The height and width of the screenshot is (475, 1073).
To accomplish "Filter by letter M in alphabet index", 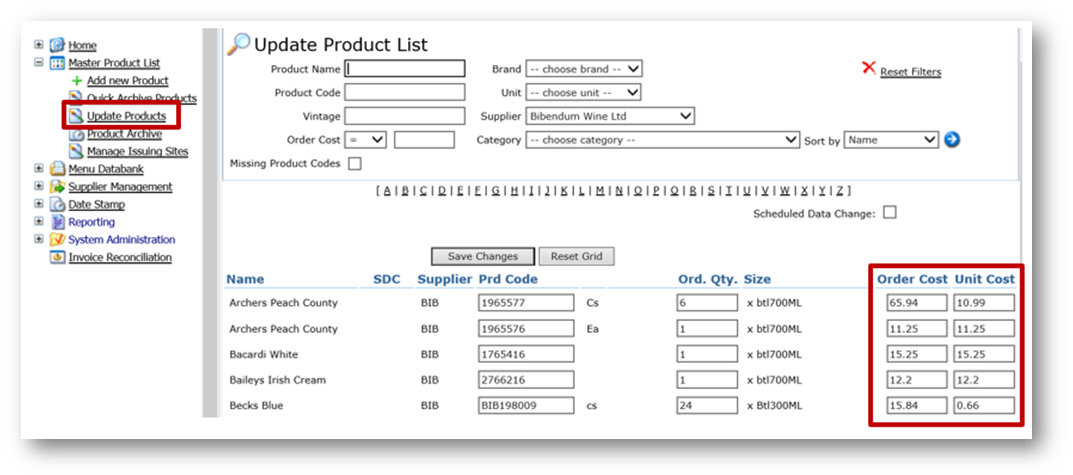I will pyautogui.click(x=600, y=191).
